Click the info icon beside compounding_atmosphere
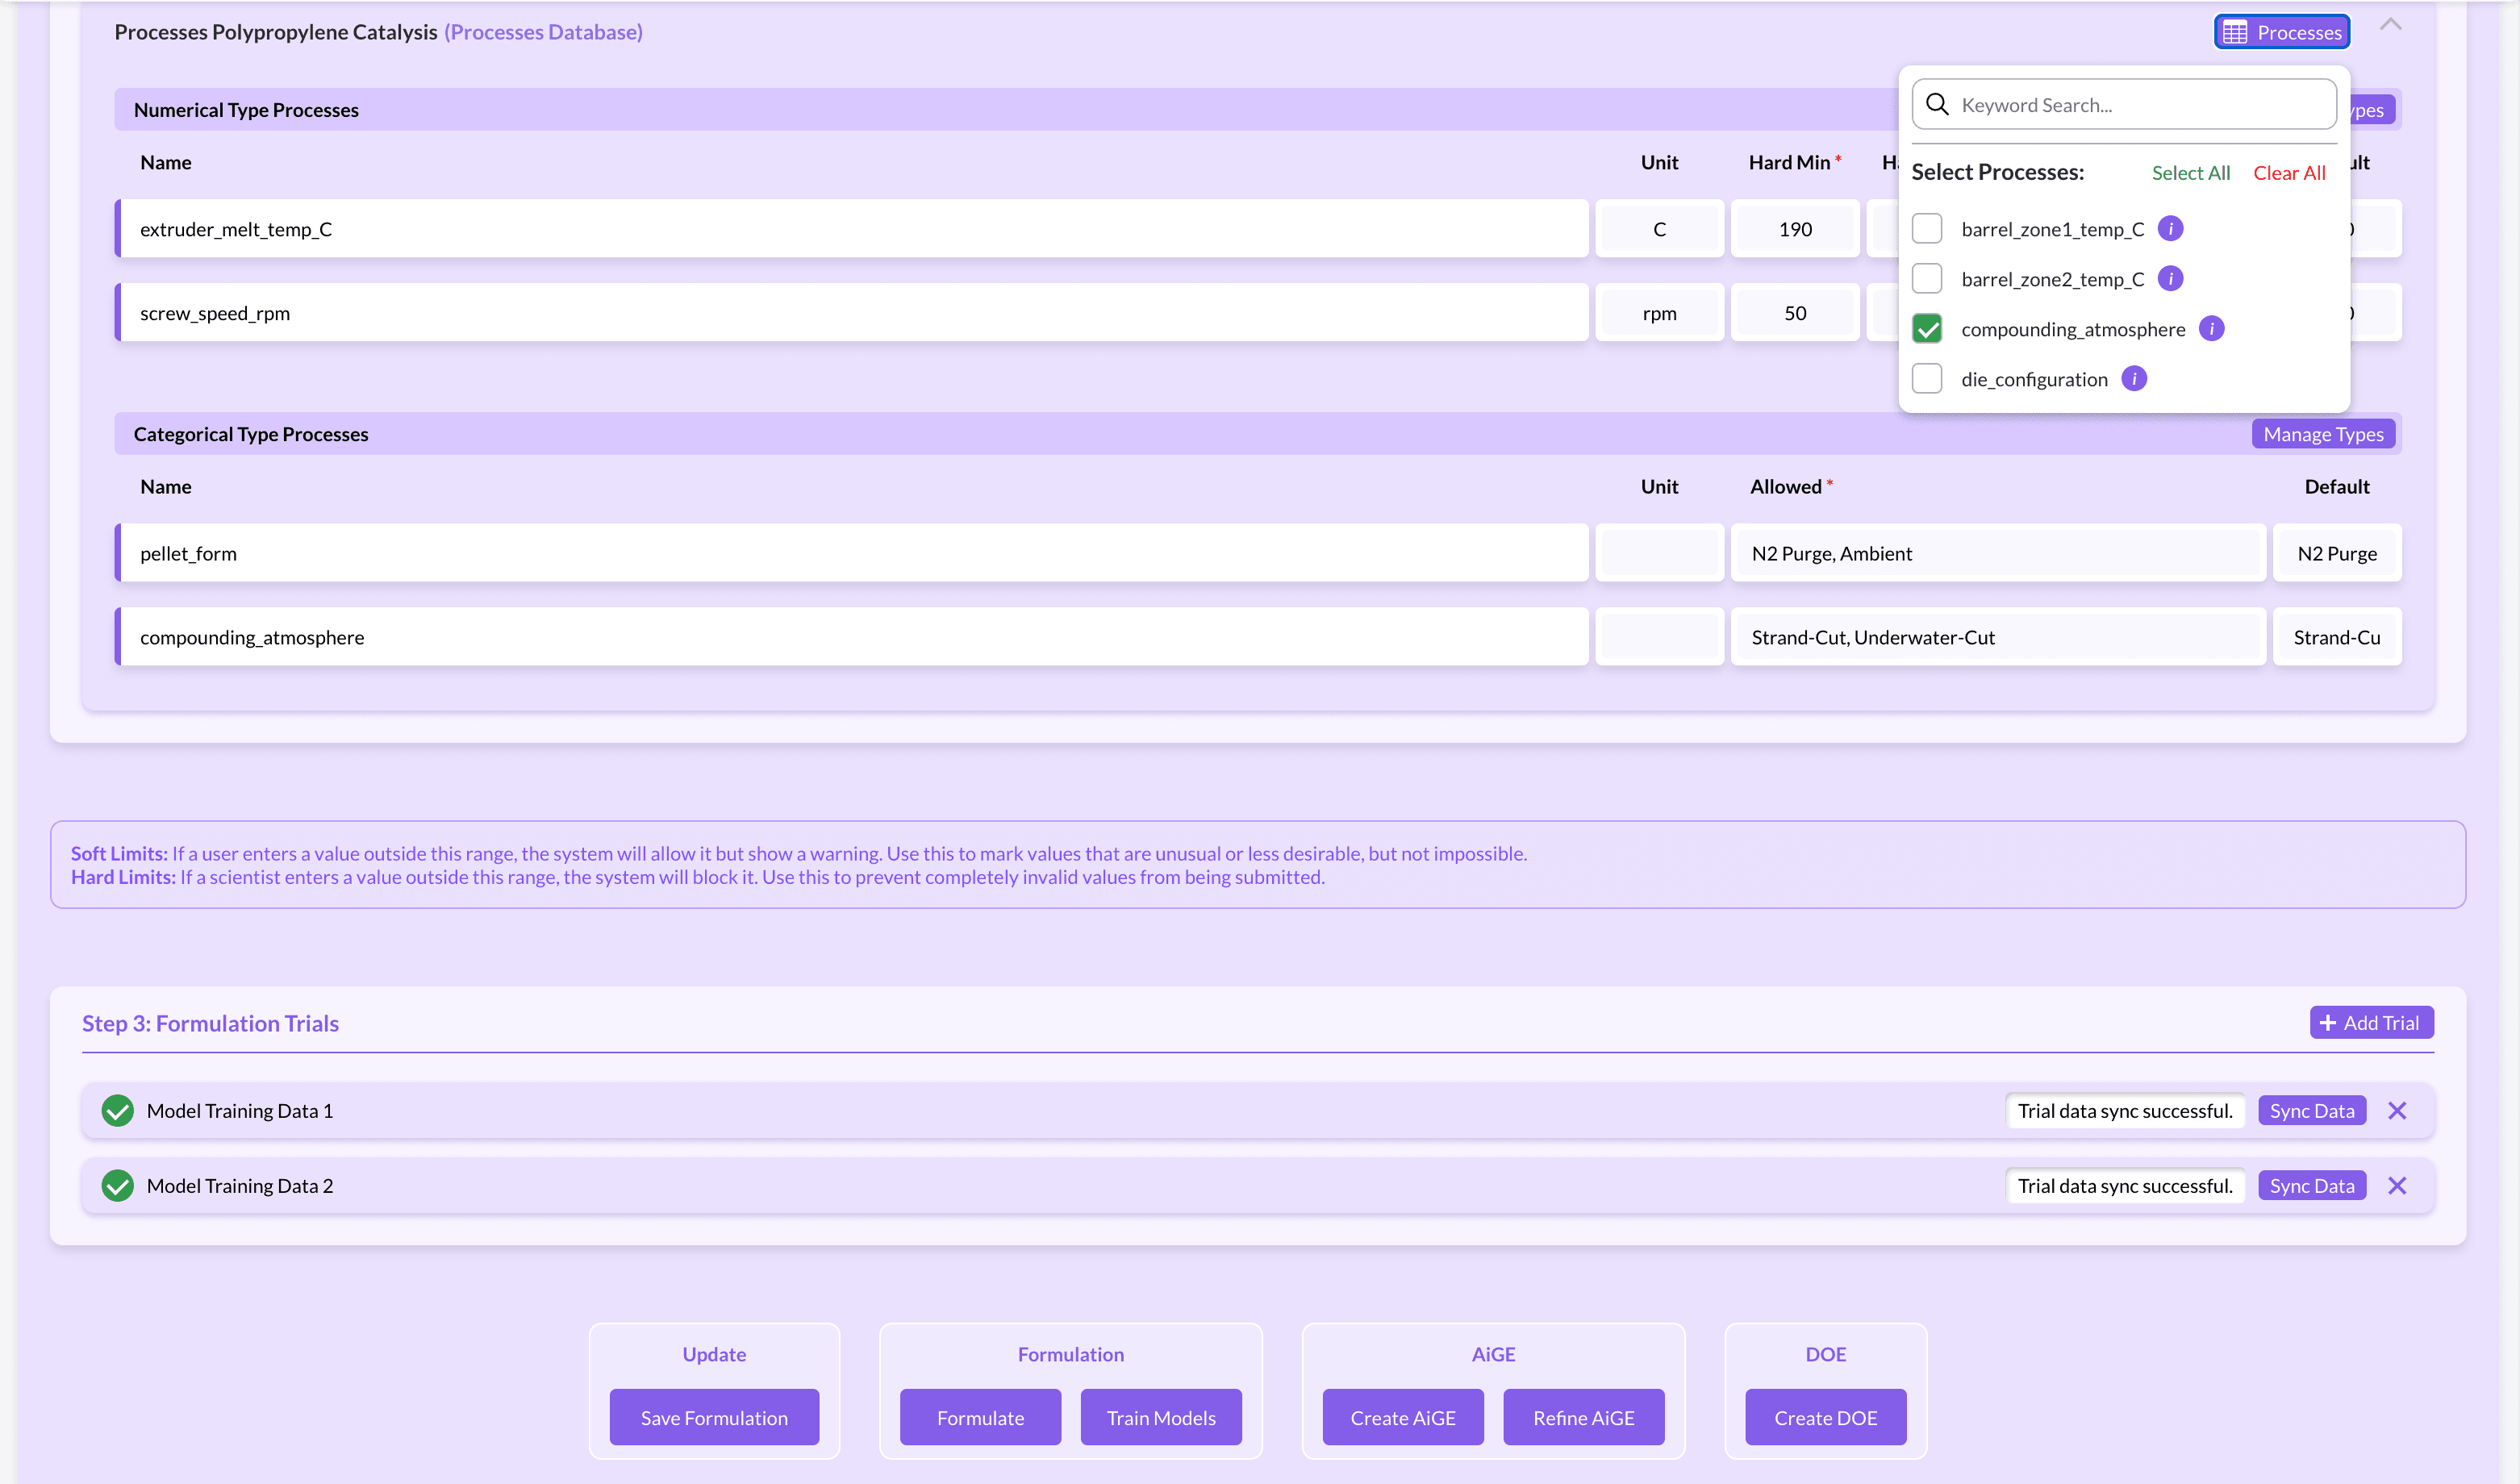Viewport: 2520px width, 1484px height. tap(2213, 328)
